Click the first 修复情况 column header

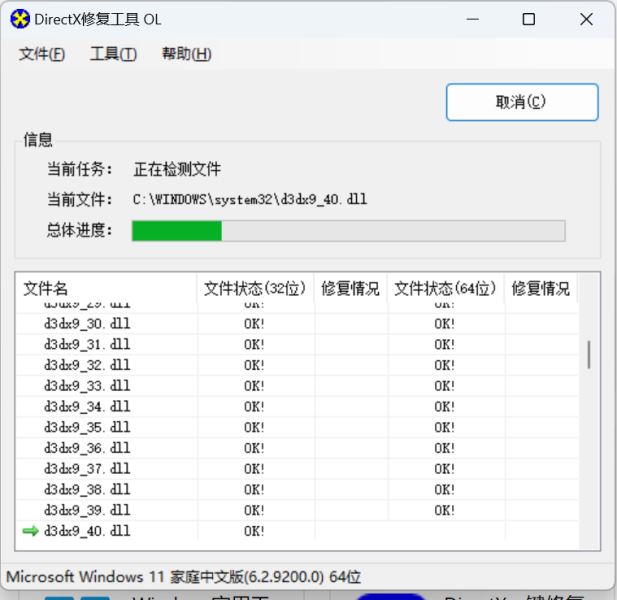[351, 288]
